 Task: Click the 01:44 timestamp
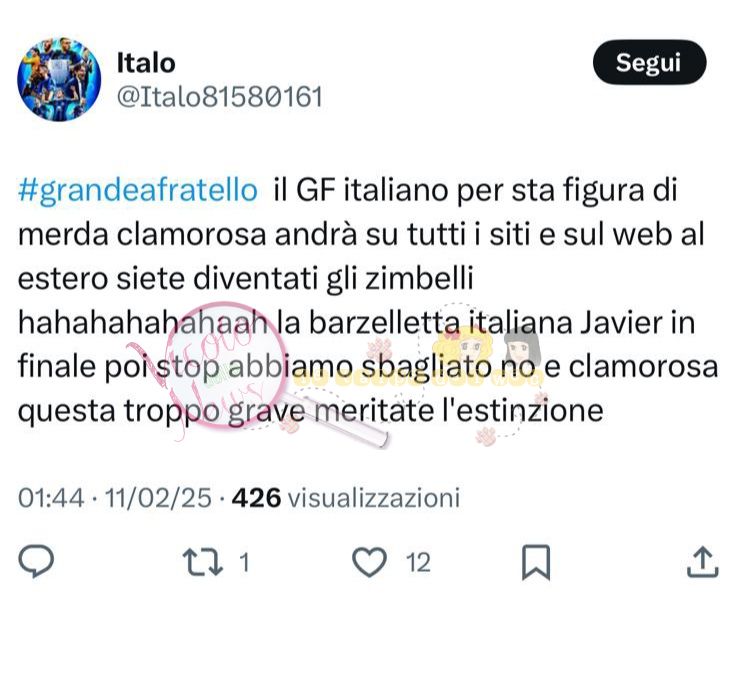[51, 498]
